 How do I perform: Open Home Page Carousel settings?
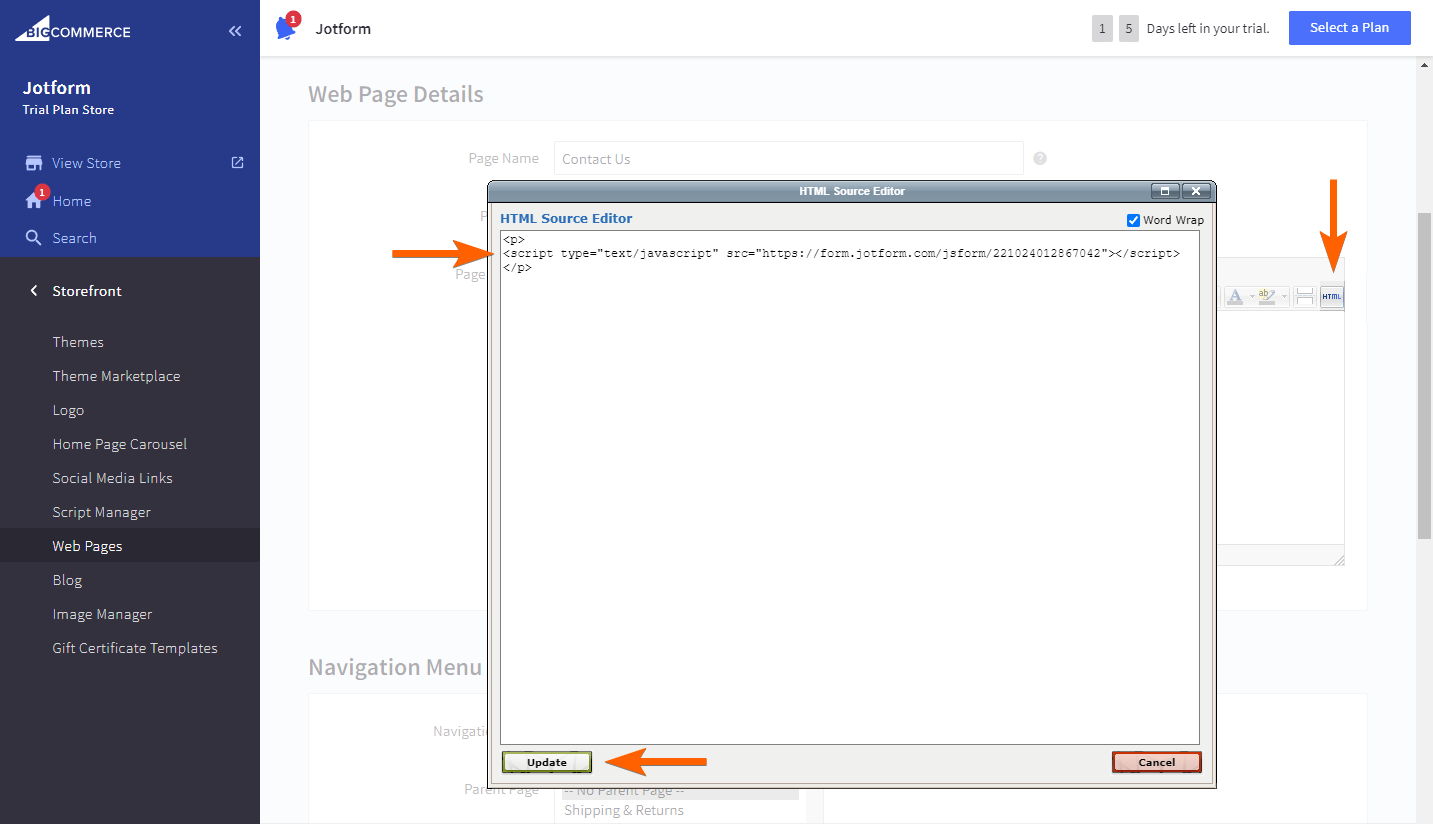[119, 444]
